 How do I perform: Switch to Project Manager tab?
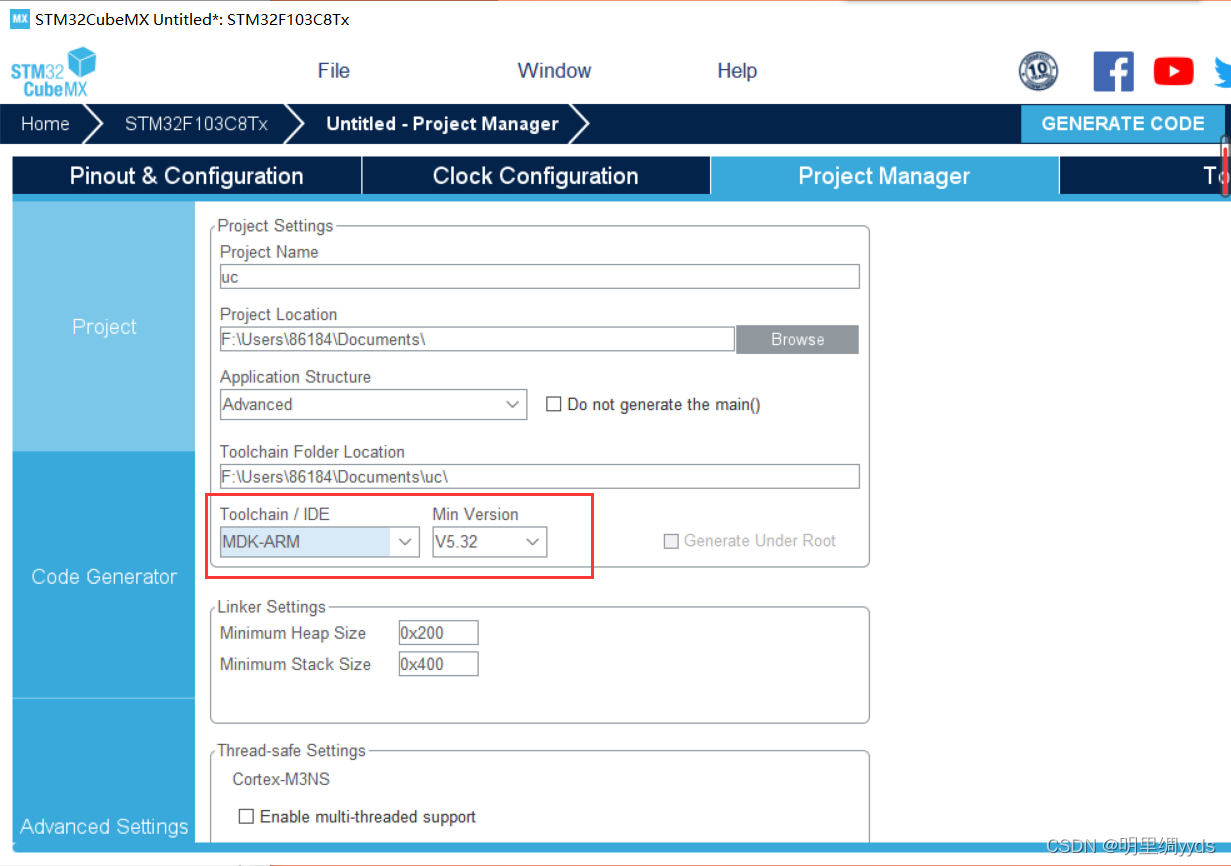coord(884,176)
